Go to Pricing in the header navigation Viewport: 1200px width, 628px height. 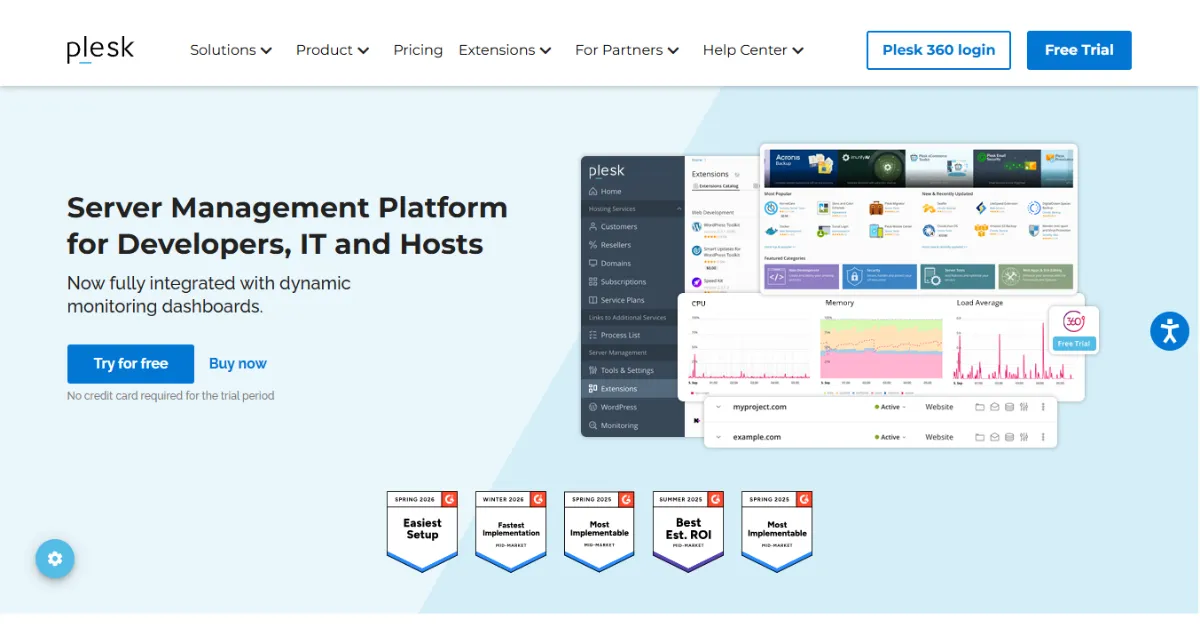tap(418, 50)
